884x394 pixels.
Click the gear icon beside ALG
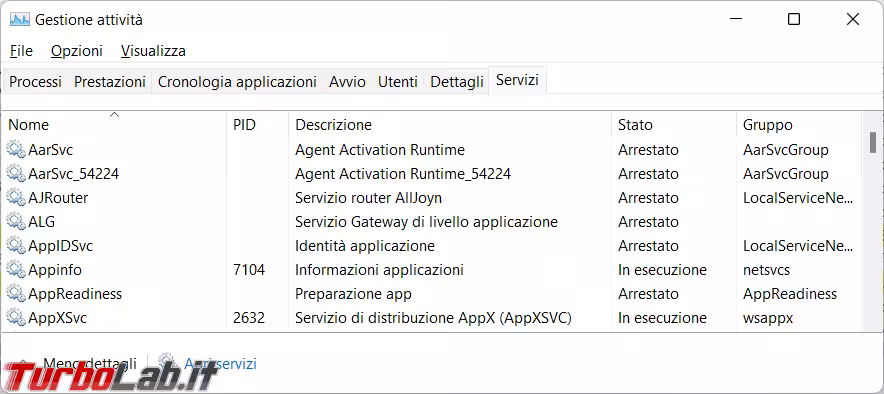tap(16, 222)
